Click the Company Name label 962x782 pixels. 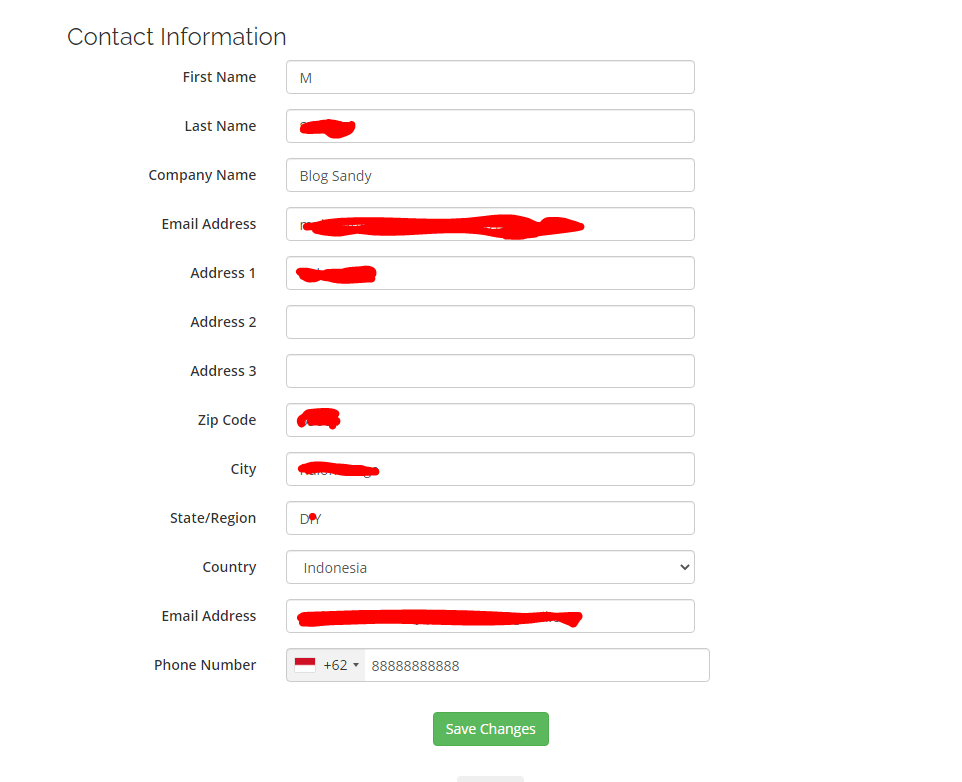point(202,175)
